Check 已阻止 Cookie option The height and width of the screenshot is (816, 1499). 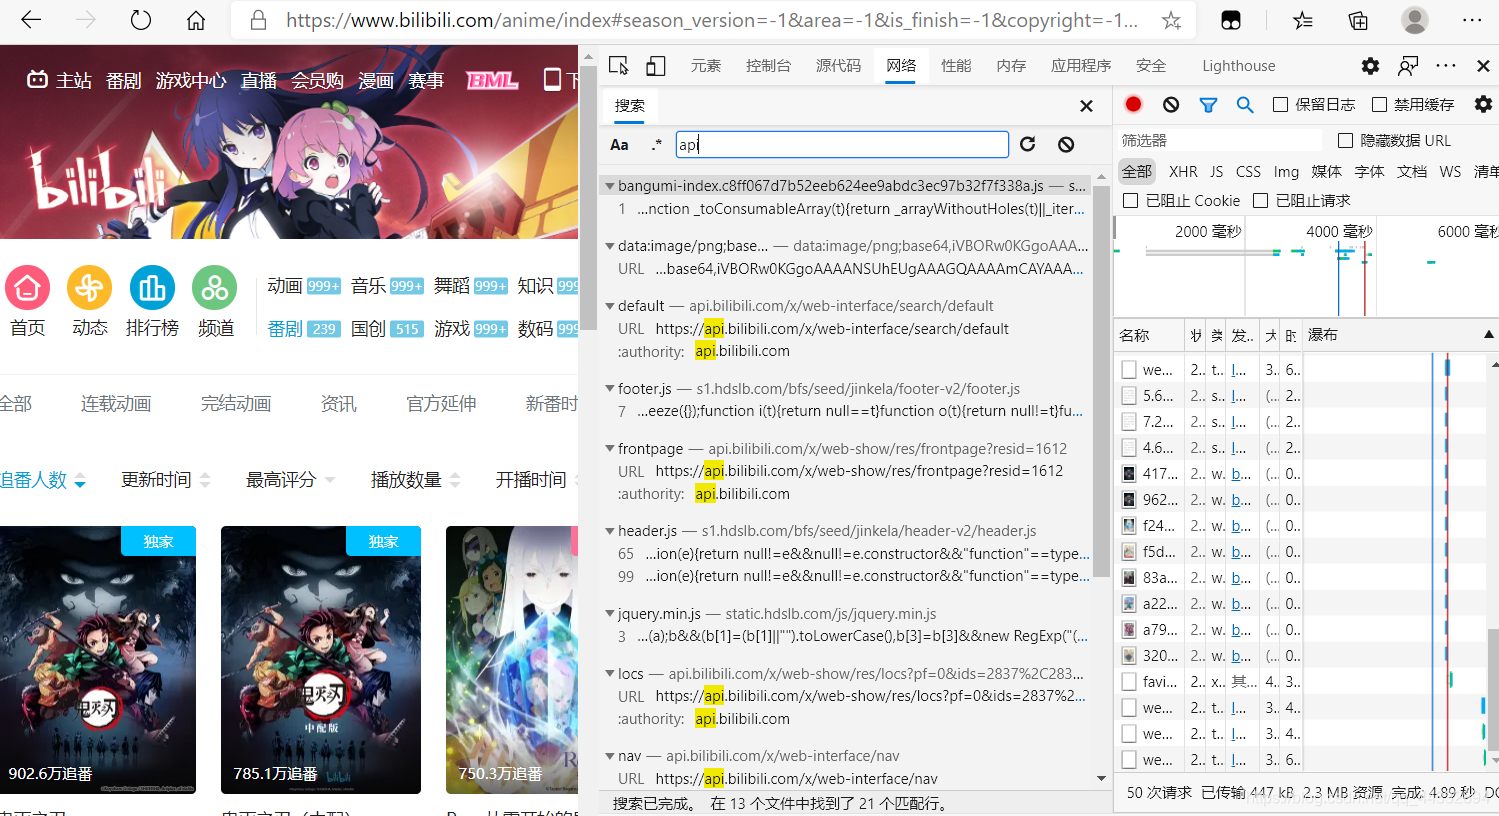pos(1131,200)
